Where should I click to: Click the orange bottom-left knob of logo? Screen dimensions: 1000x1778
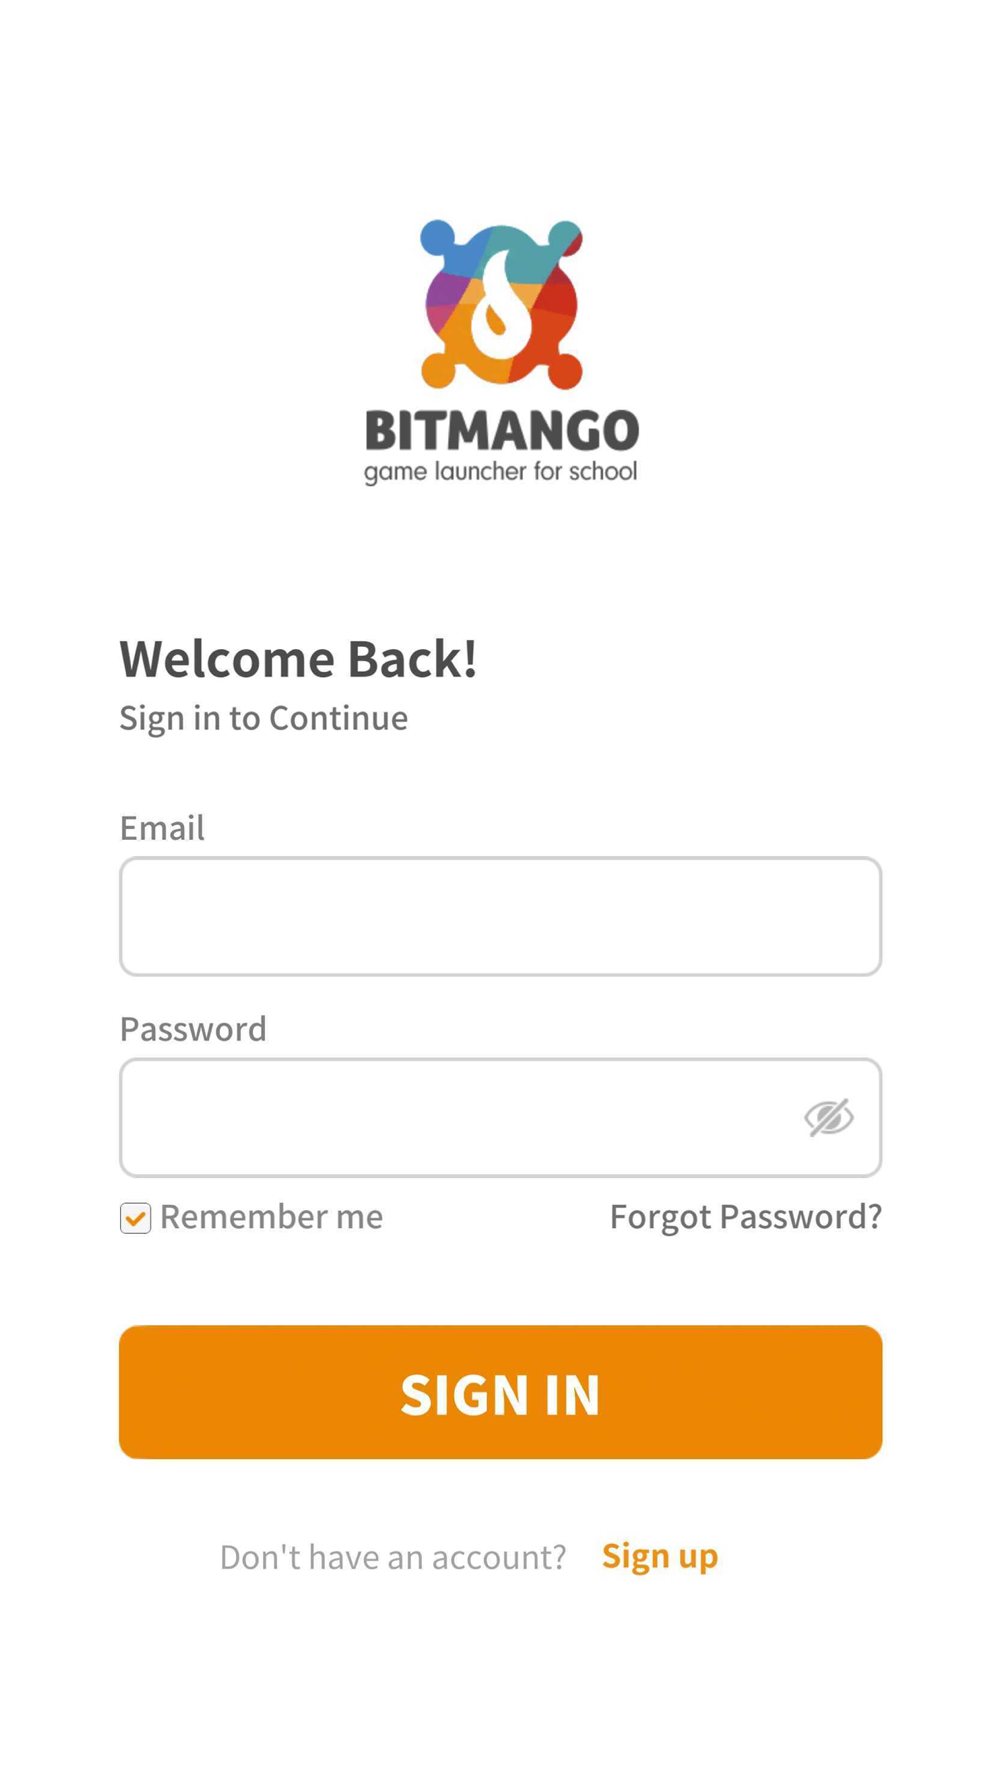[438, 370]
